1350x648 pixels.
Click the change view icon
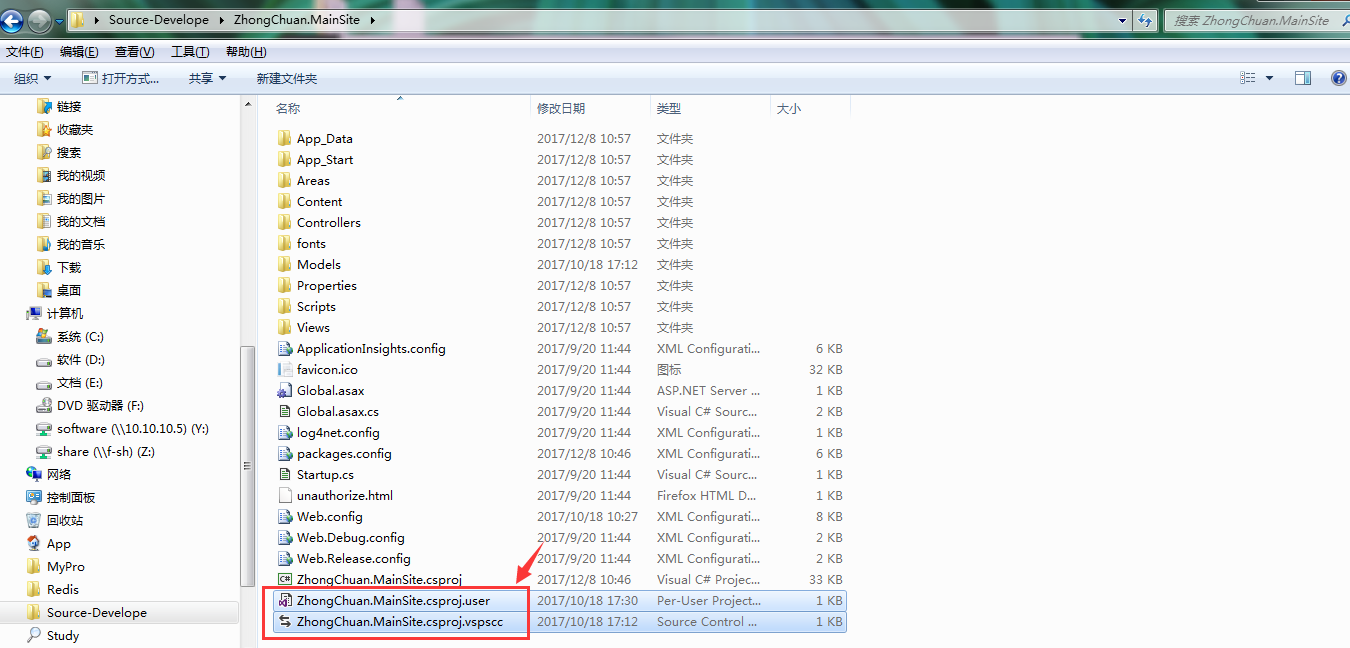[1247, 78]
